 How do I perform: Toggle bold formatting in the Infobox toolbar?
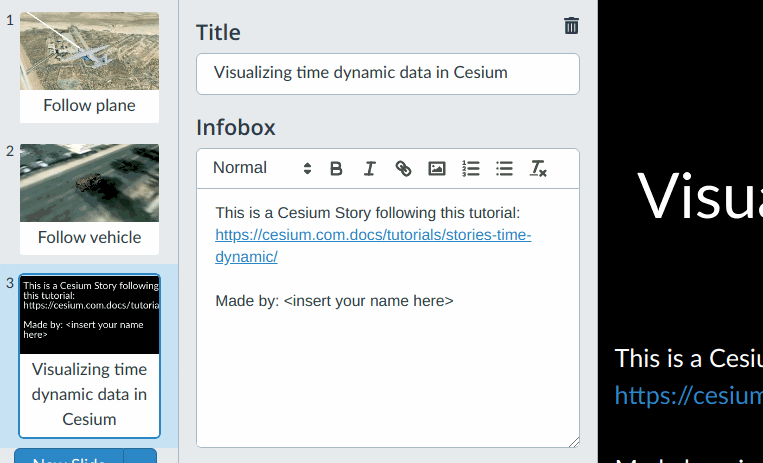coord(336,169)
